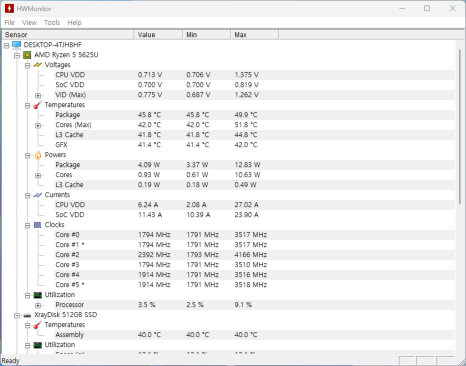The height and width of the screenshot is (366, 466).
Task: Select the CPU VDD current row
Action: (x=255, y=205)
